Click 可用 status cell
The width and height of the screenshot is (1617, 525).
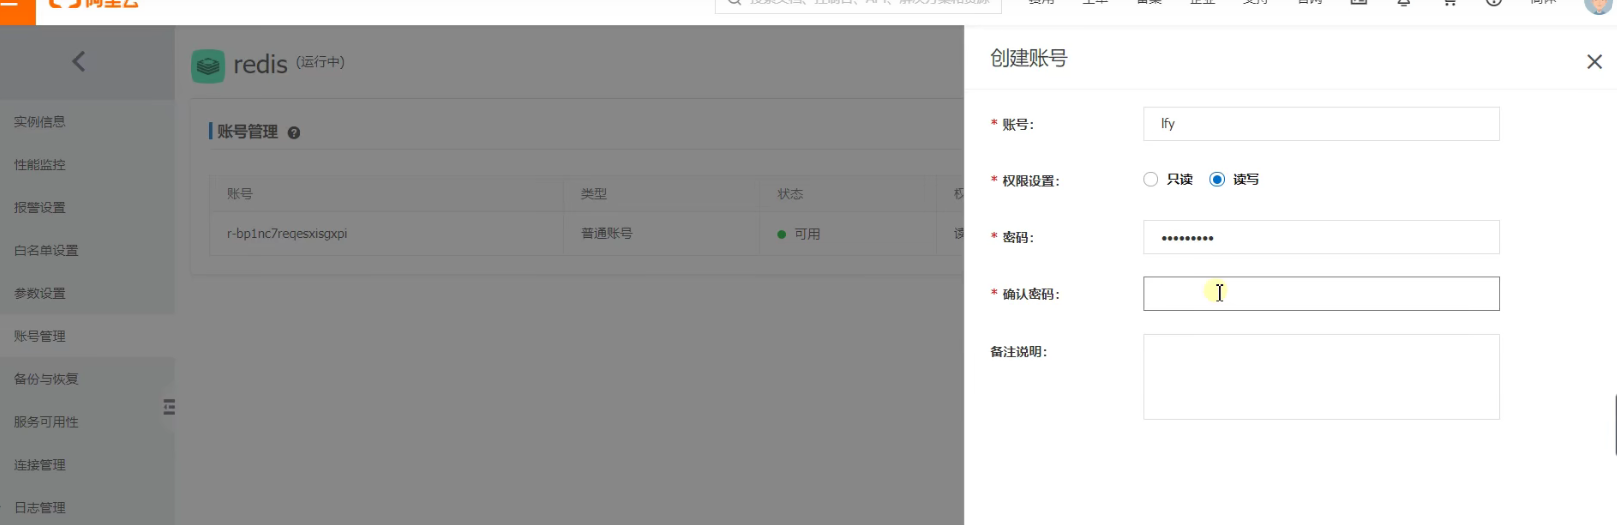pos(848,234)
